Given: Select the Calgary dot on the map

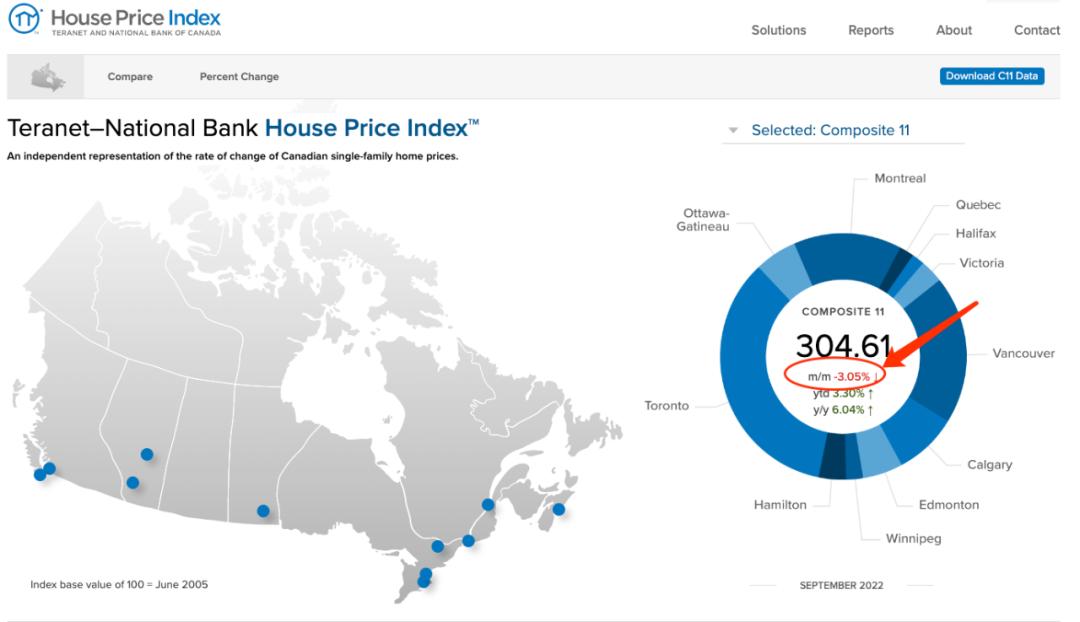Looking at the screenshot, I should point(133,483).
